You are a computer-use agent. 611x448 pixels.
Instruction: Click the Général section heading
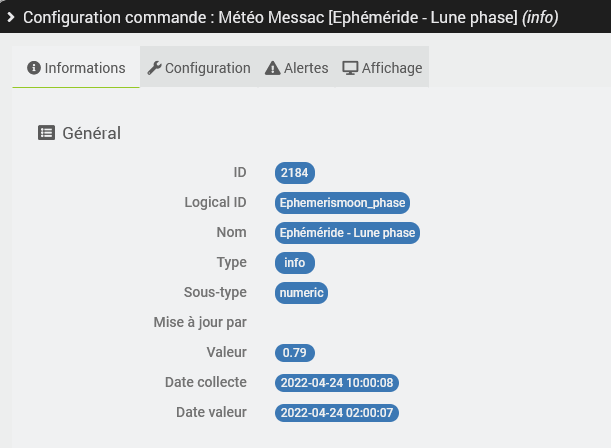91,132
